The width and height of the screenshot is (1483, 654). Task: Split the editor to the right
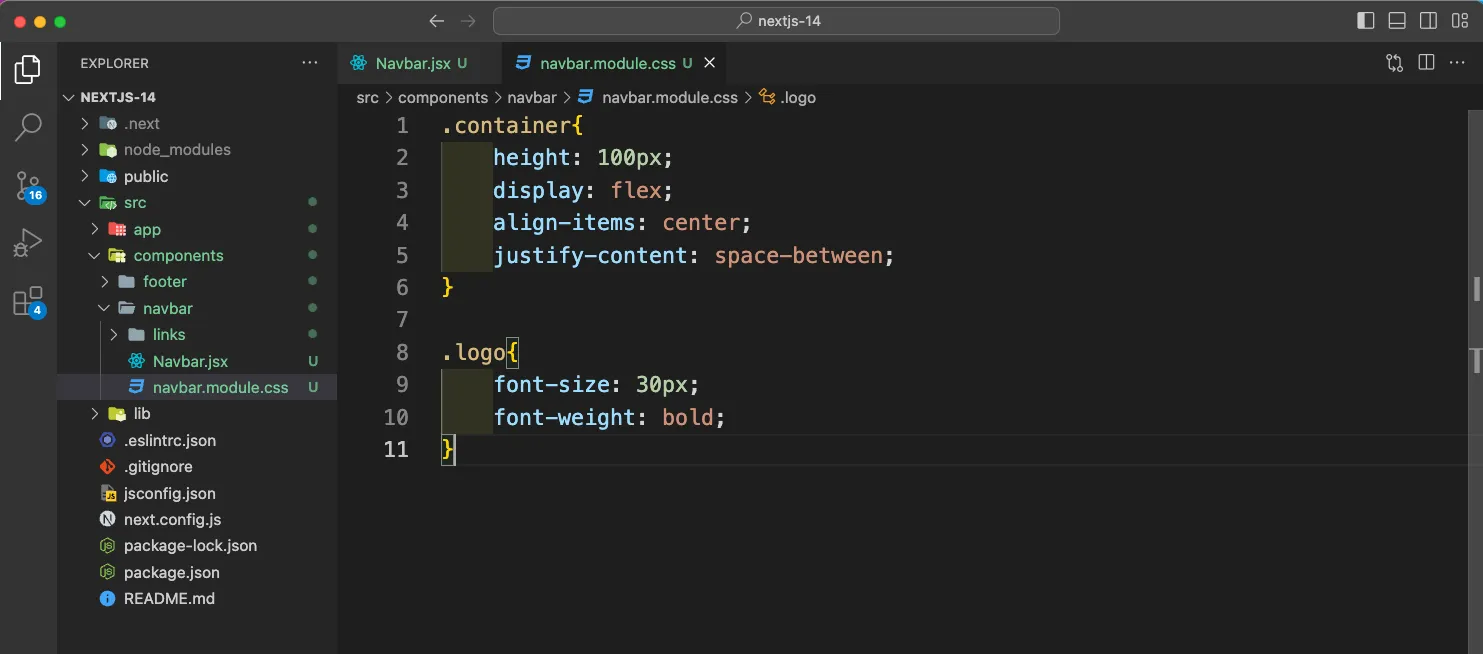pos(1427,63)
